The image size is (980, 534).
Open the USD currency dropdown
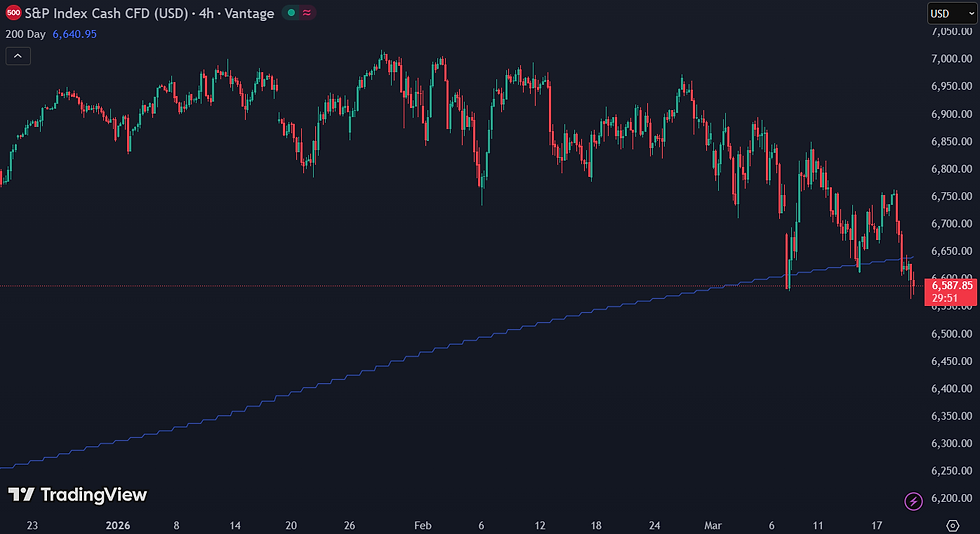[x=952, y=13]
